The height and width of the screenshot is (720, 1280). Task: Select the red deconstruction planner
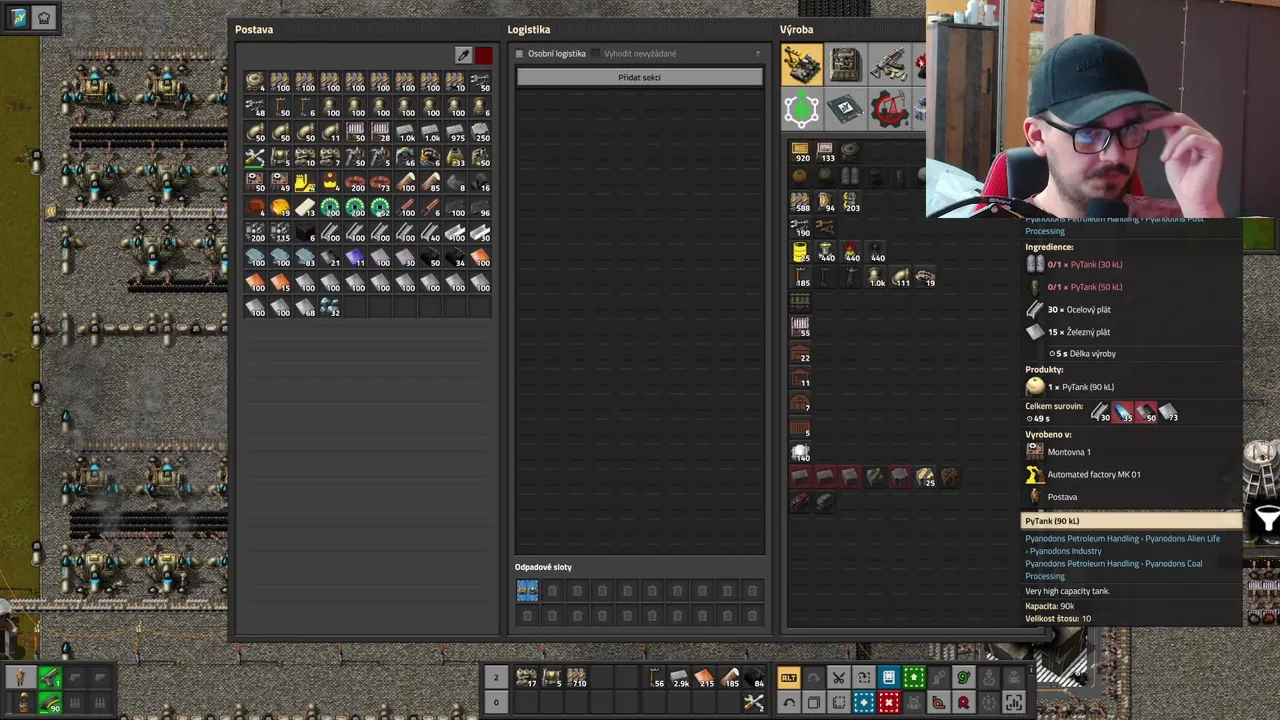(889, 703)
